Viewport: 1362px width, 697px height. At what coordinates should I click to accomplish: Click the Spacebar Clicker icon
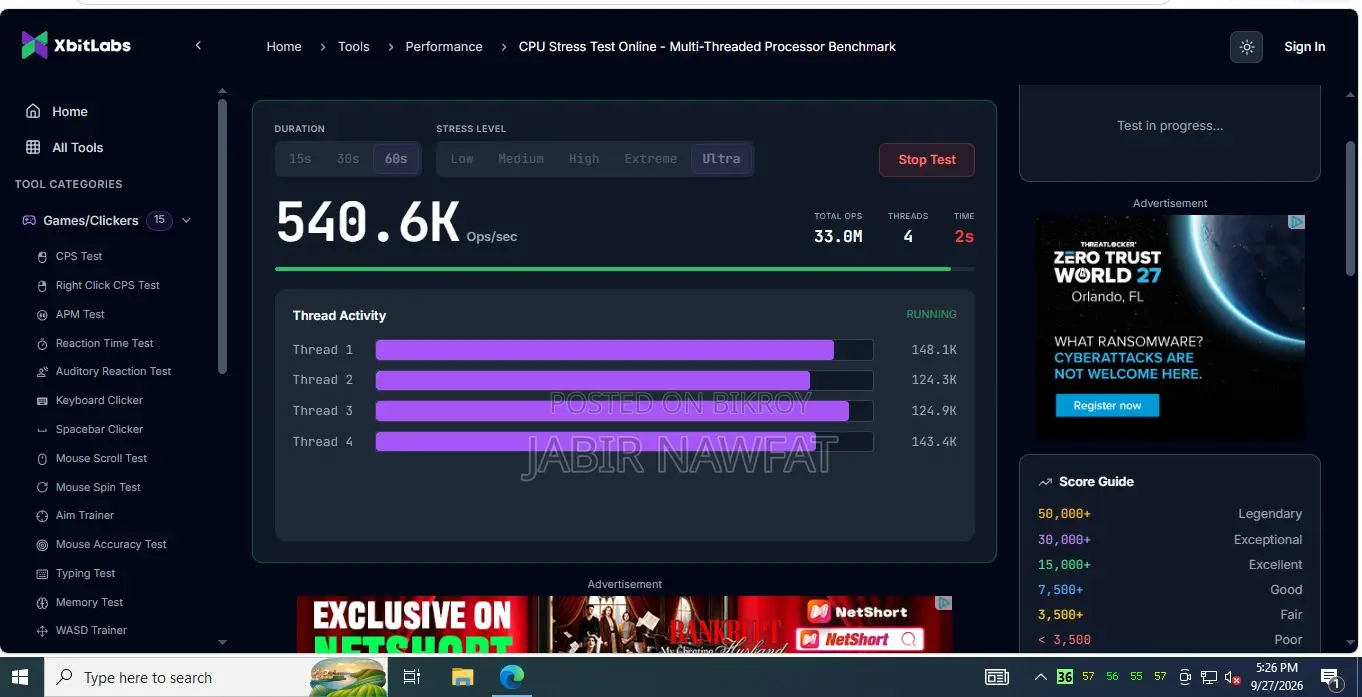pyautogui.click(x=42, y=430)
